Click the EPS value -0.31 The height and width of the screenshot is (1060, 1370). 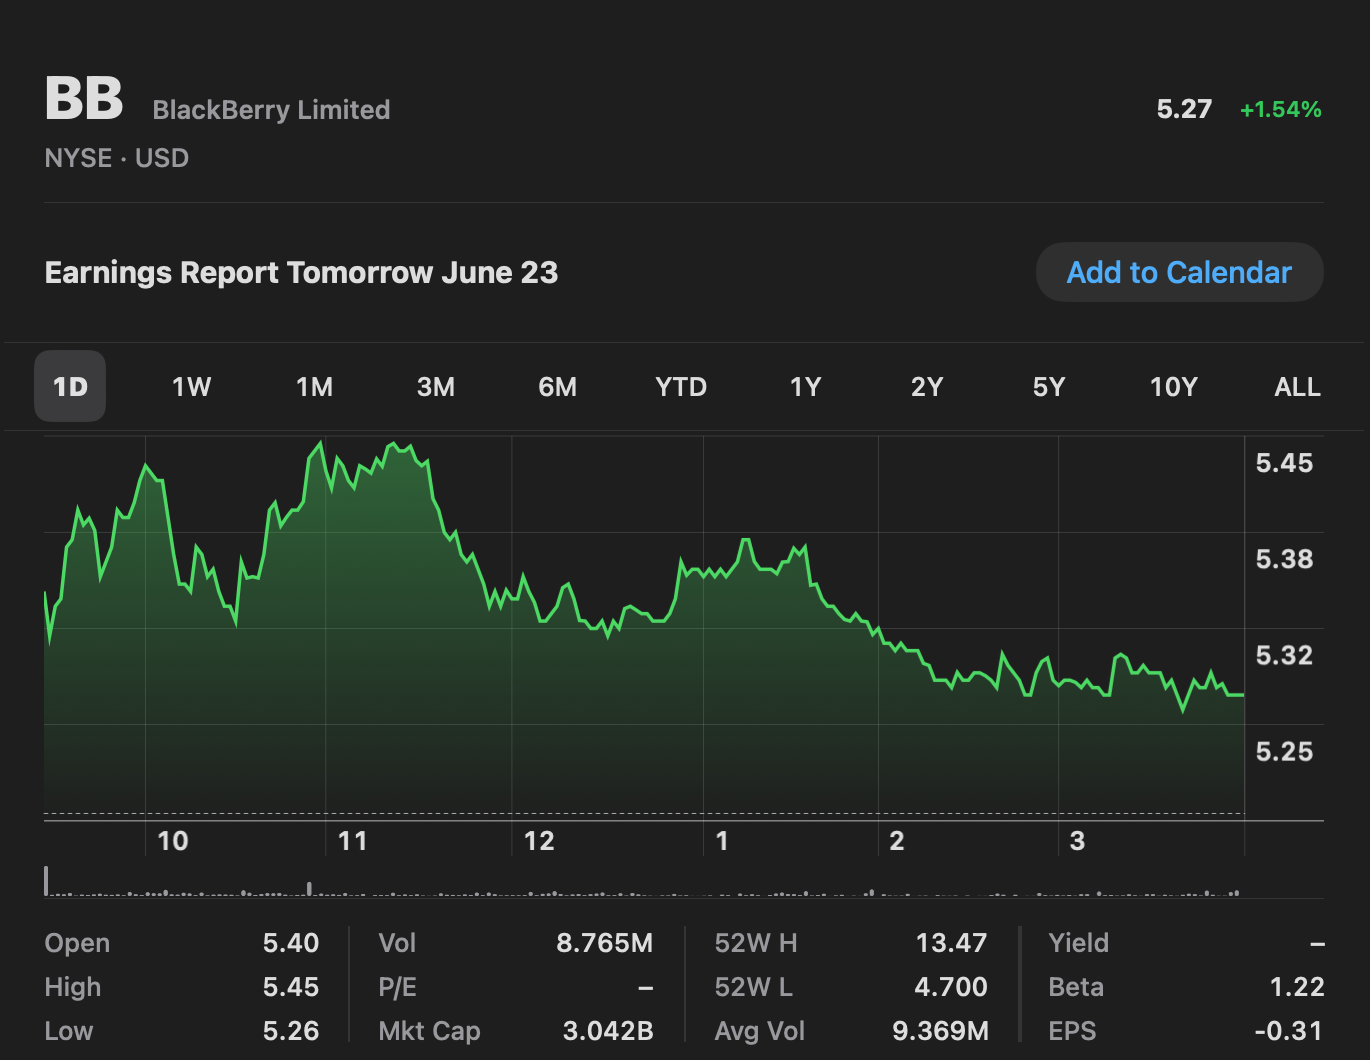(x=1289, y=1031)
